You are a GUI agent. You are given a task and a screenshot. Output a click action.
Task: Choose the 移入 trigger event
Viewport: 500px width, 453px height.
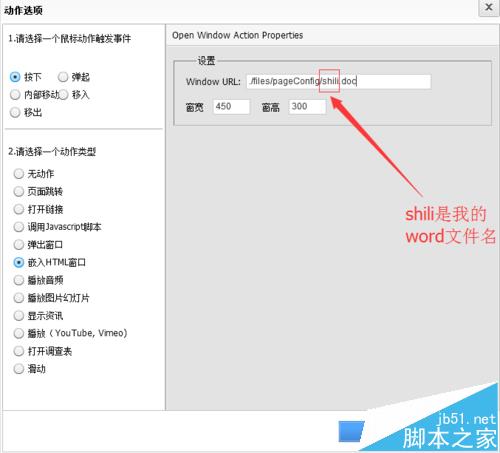click(x=63, y=95)
